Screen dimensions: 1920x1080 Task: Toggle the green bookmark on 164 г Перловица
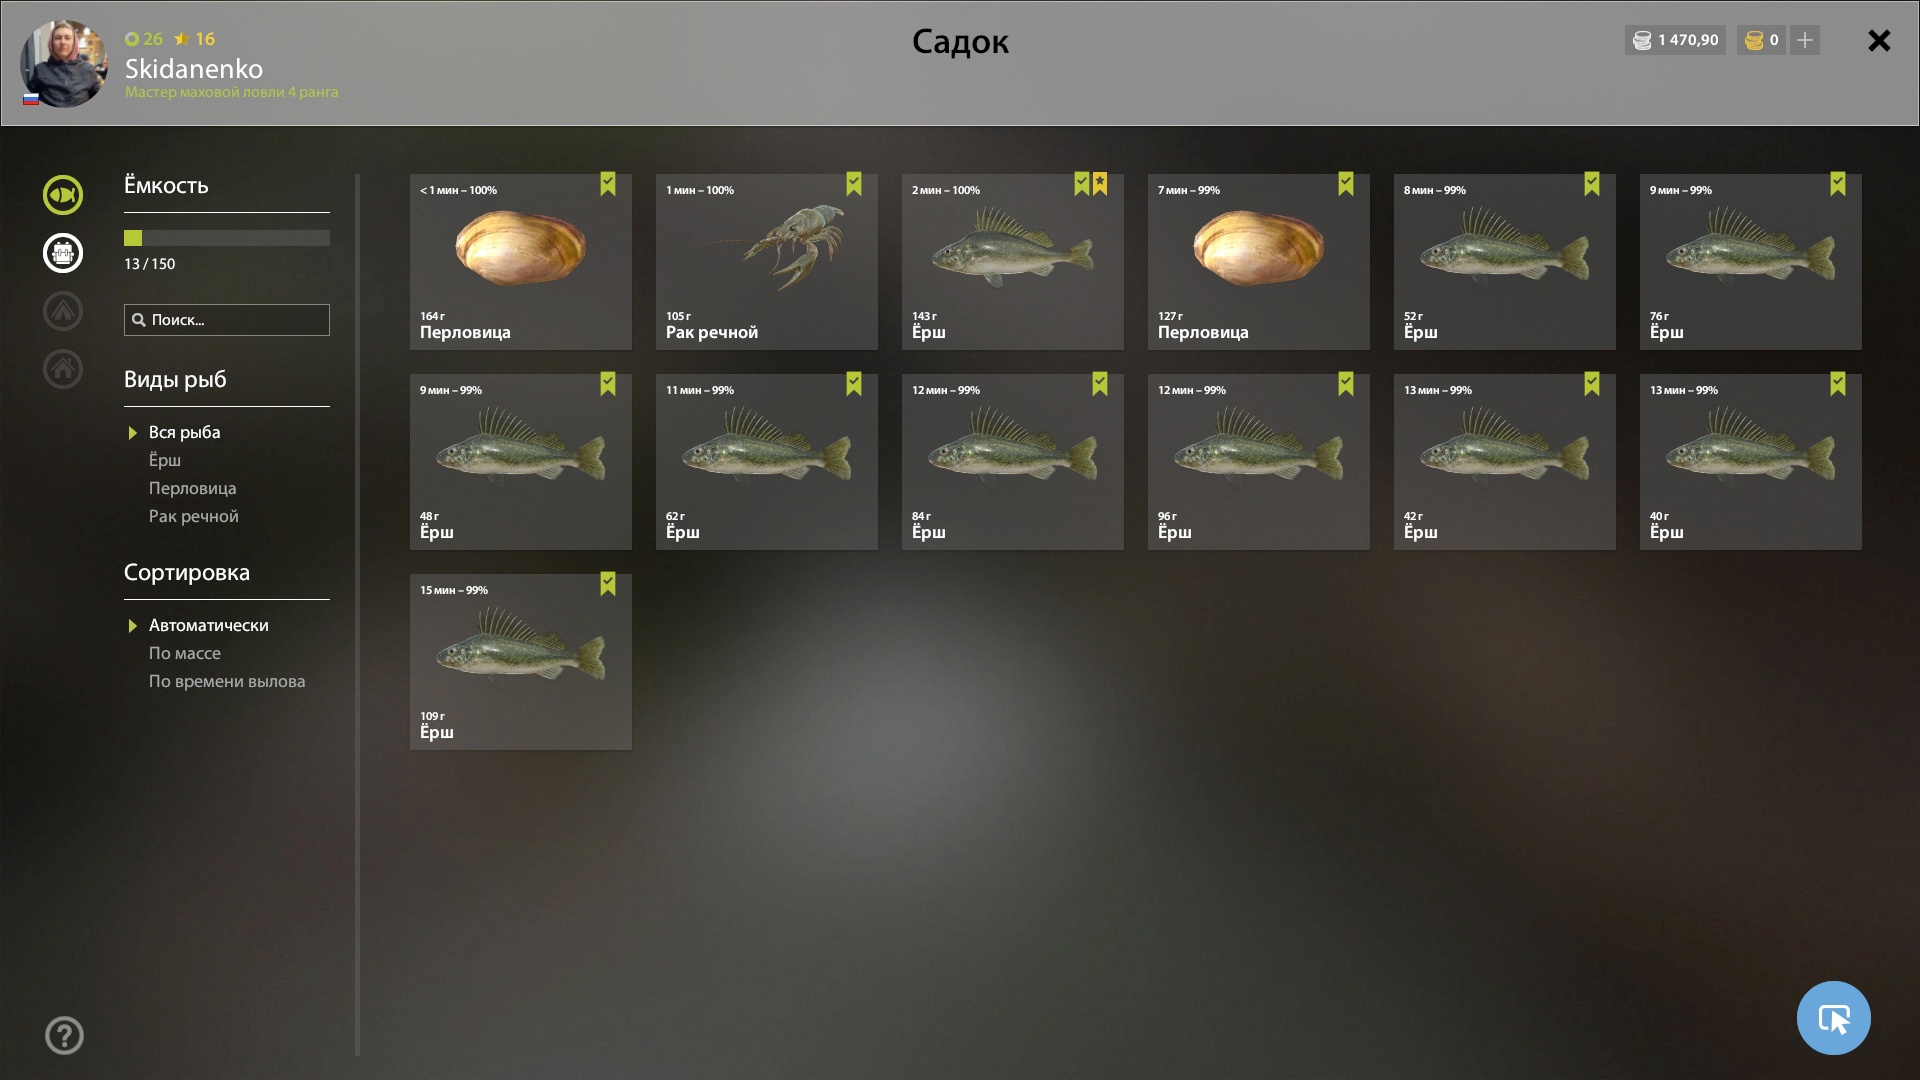tap(608, 183)
